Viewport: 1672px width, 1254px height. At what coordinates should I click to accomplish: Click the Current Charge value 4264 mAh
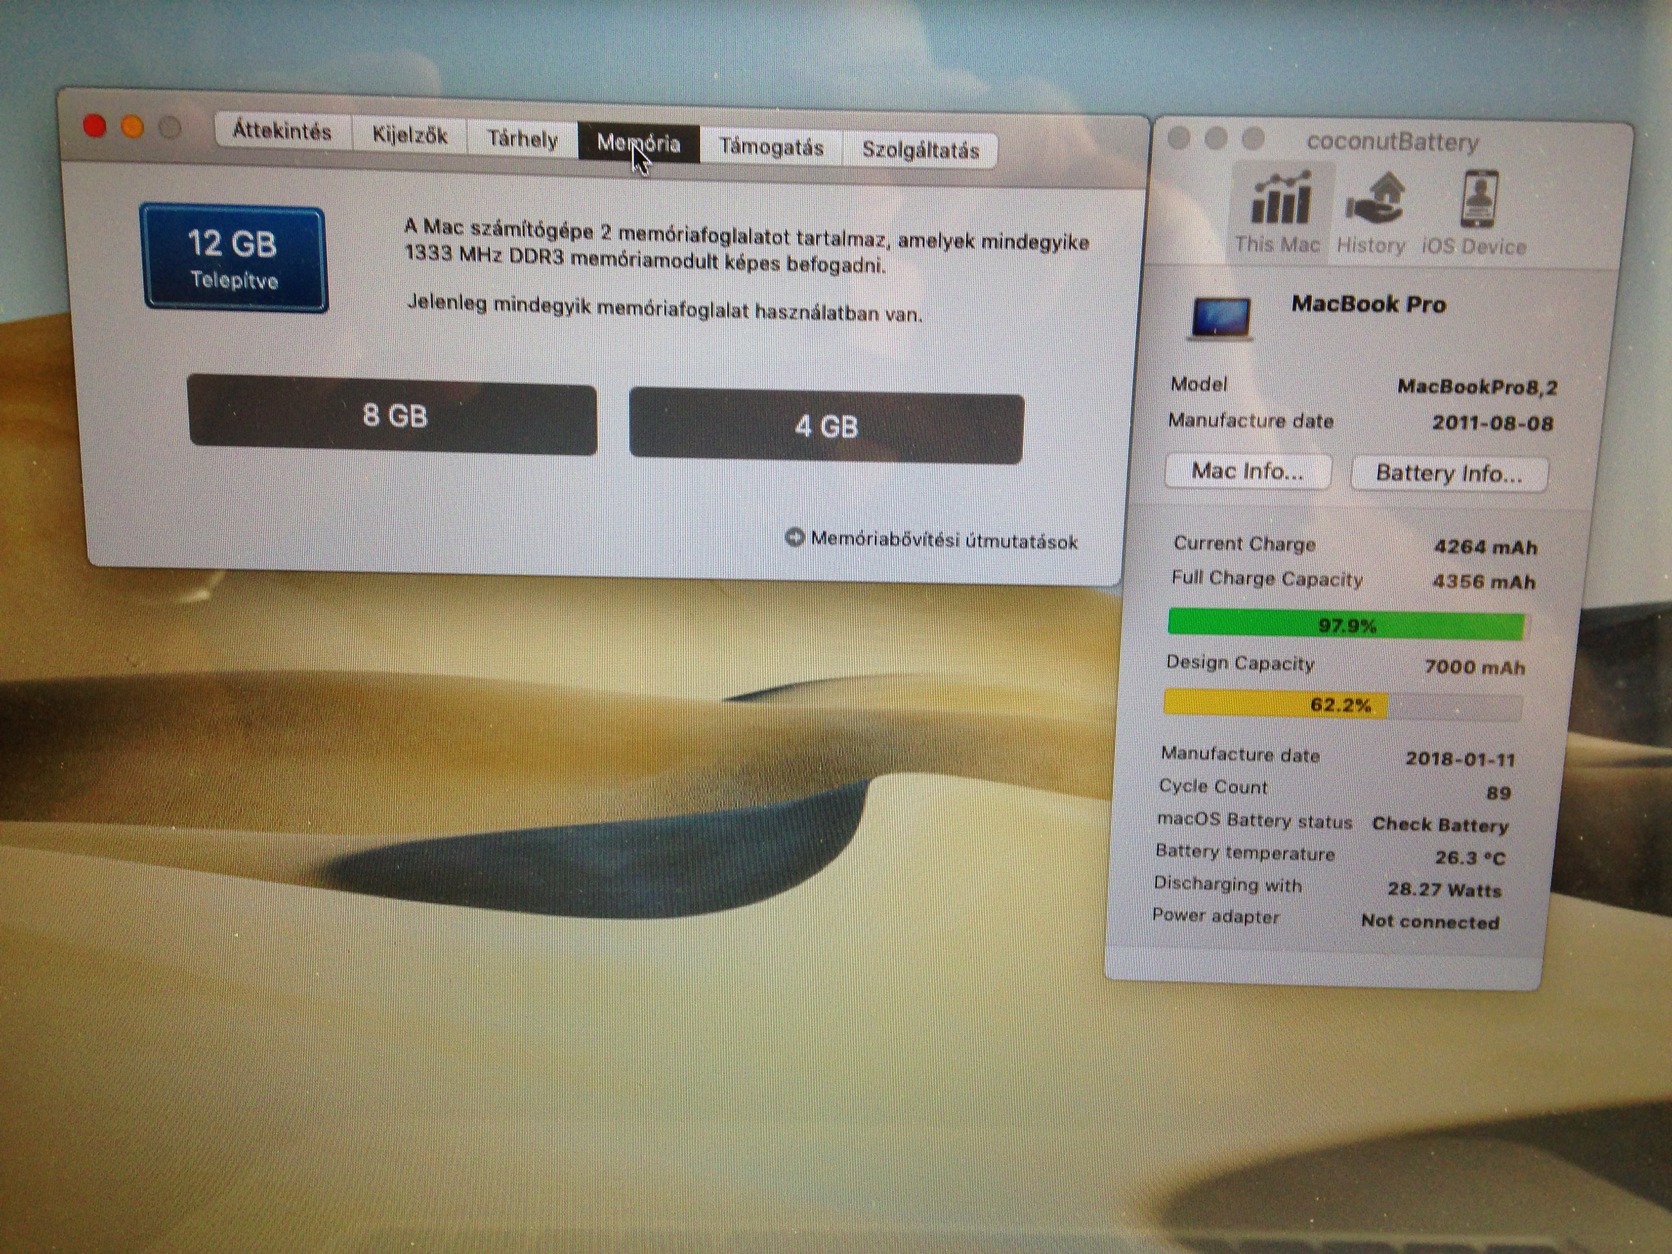(x=1485, y=547)
